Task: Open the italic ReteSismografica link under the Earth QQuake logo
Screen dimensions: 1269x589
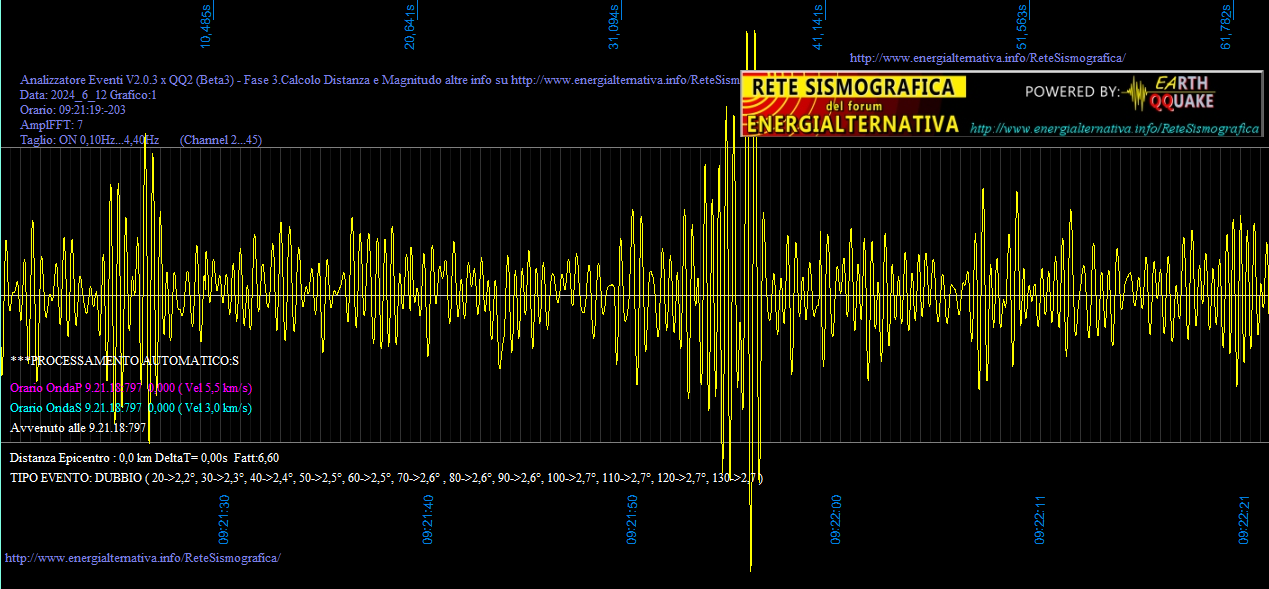Action: (1115, 129)
